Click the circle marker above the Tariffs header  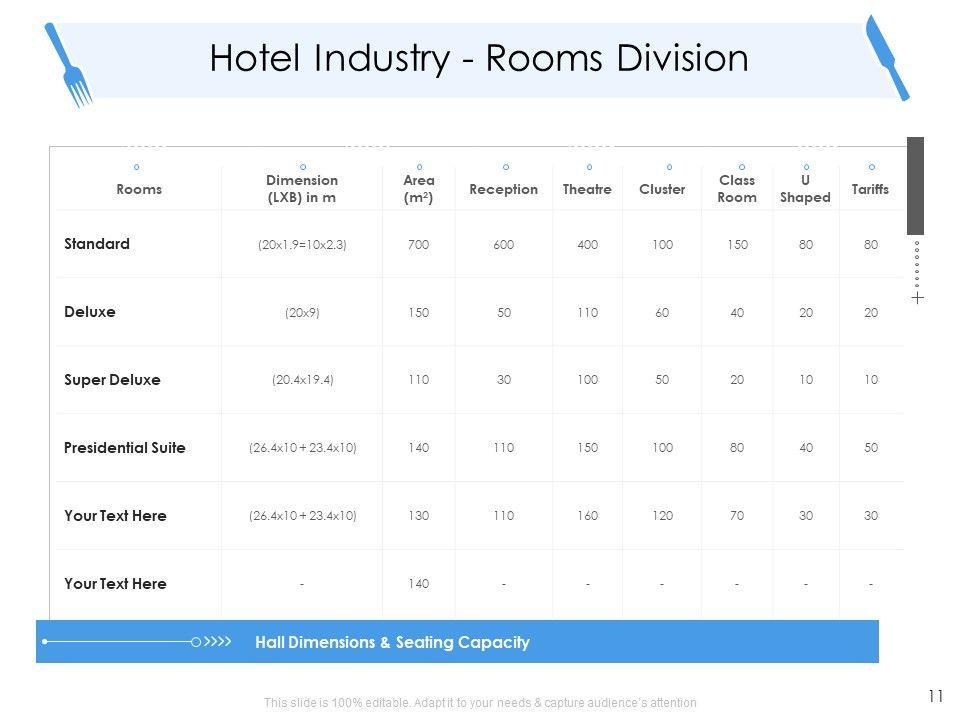871,167
